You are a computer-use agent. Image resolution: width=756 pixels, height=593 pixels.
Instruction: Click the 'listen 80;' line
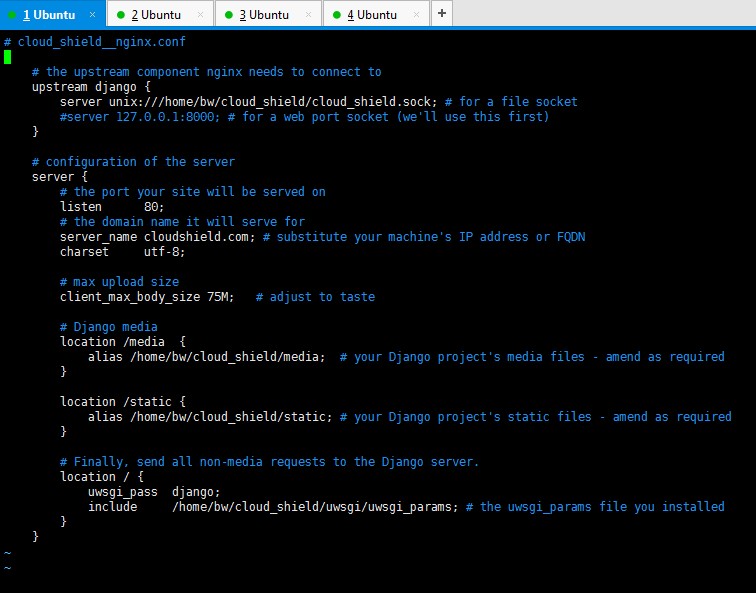point(112,207)
